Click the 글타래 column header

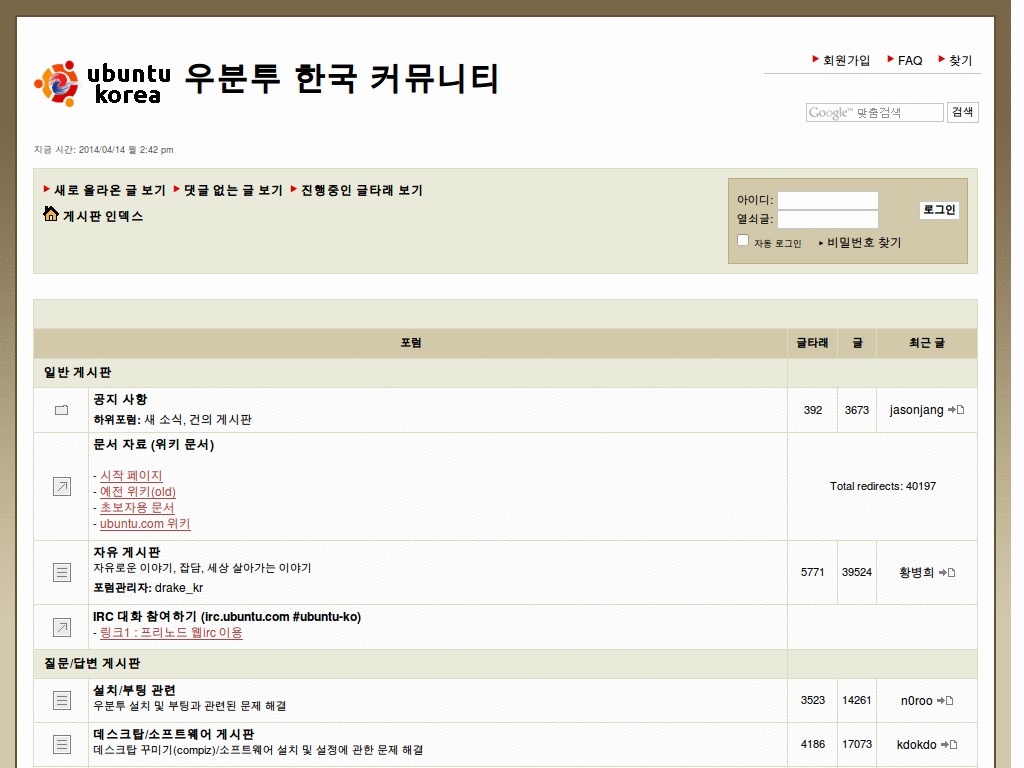click(x=812, y=343)
